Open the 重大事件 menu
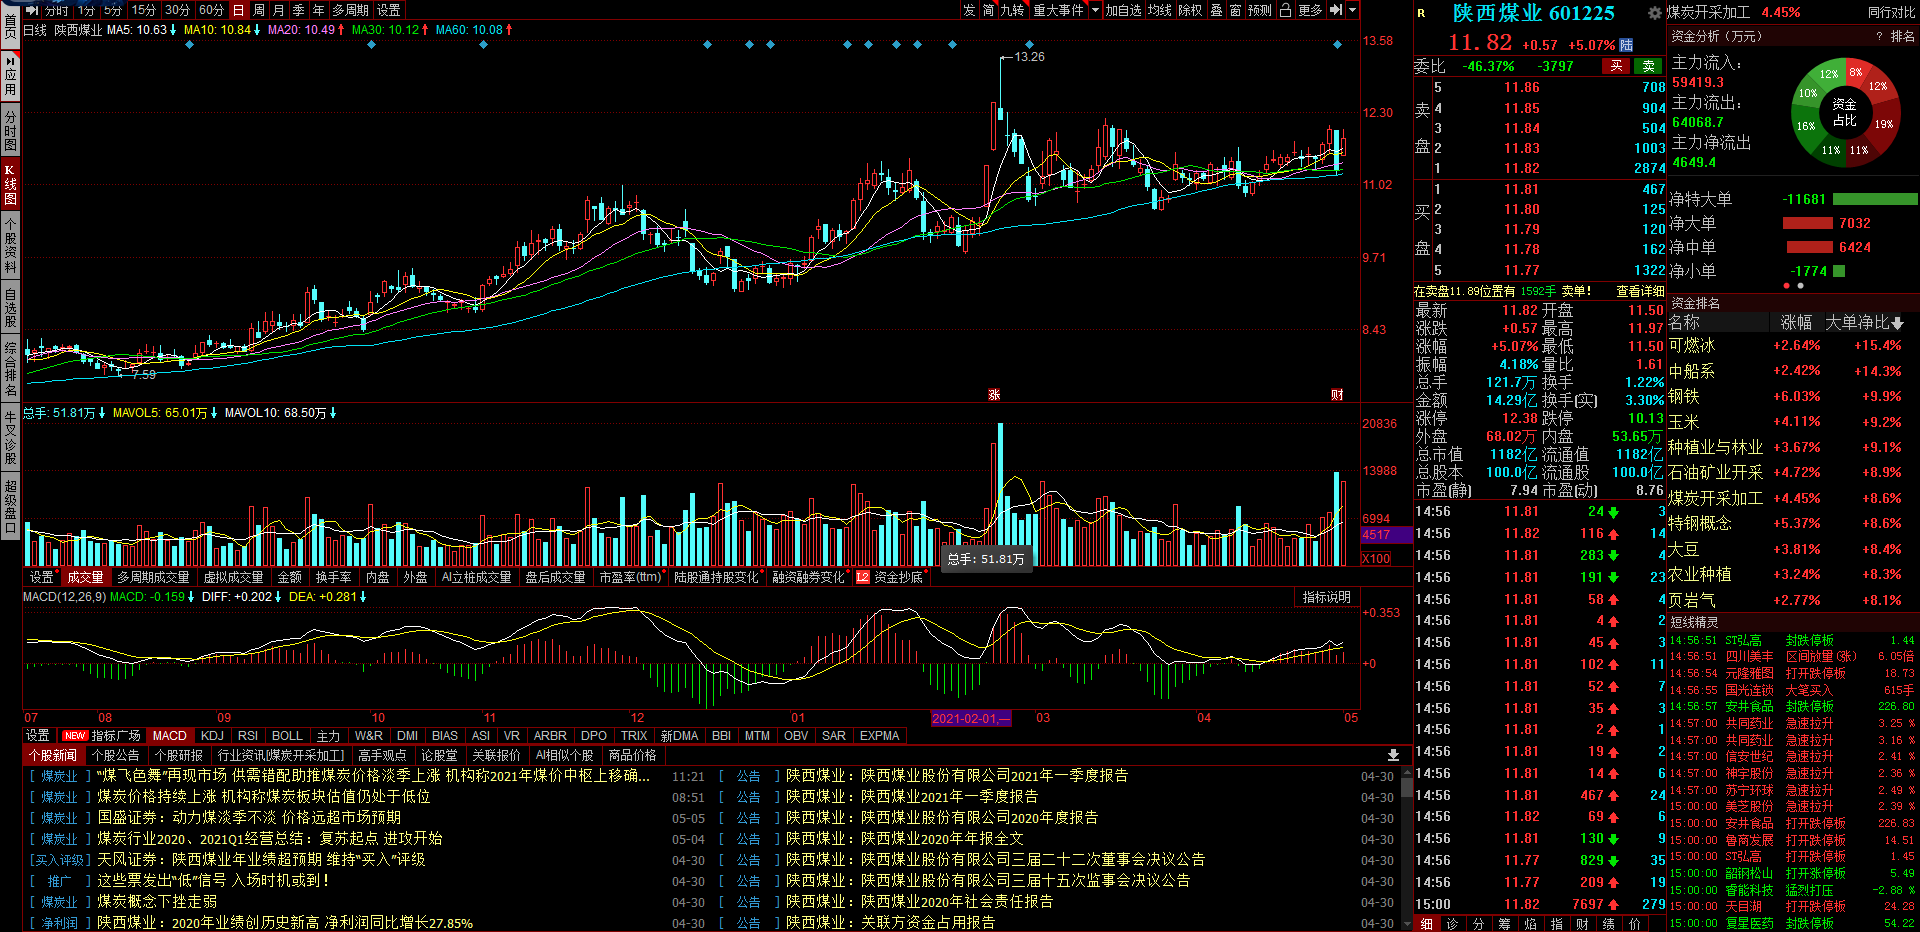Screen dimensions: 1920x932 (x=1058, y=10)
